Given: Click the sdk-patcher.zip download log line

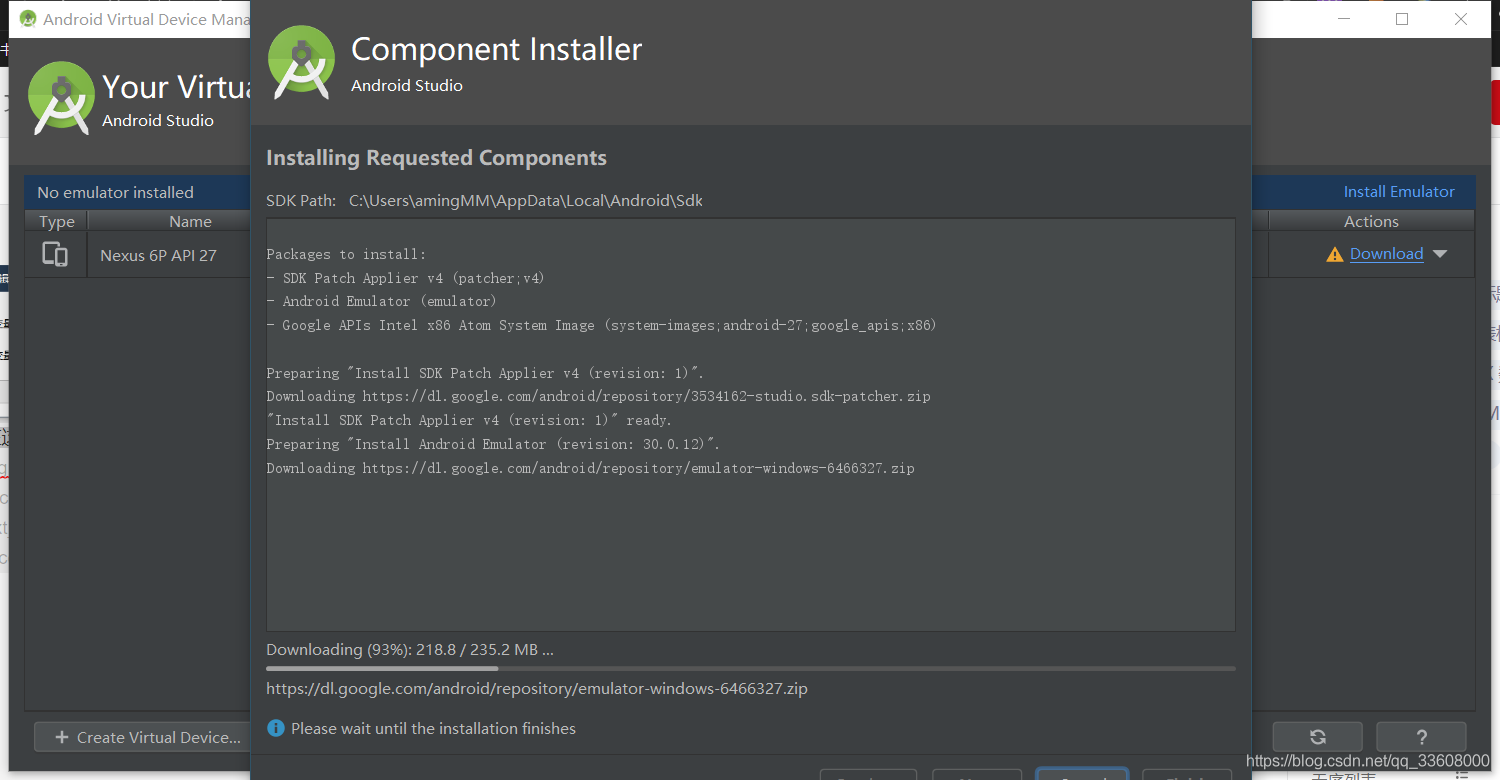Looking at the screenshot, I should point(598,396).
